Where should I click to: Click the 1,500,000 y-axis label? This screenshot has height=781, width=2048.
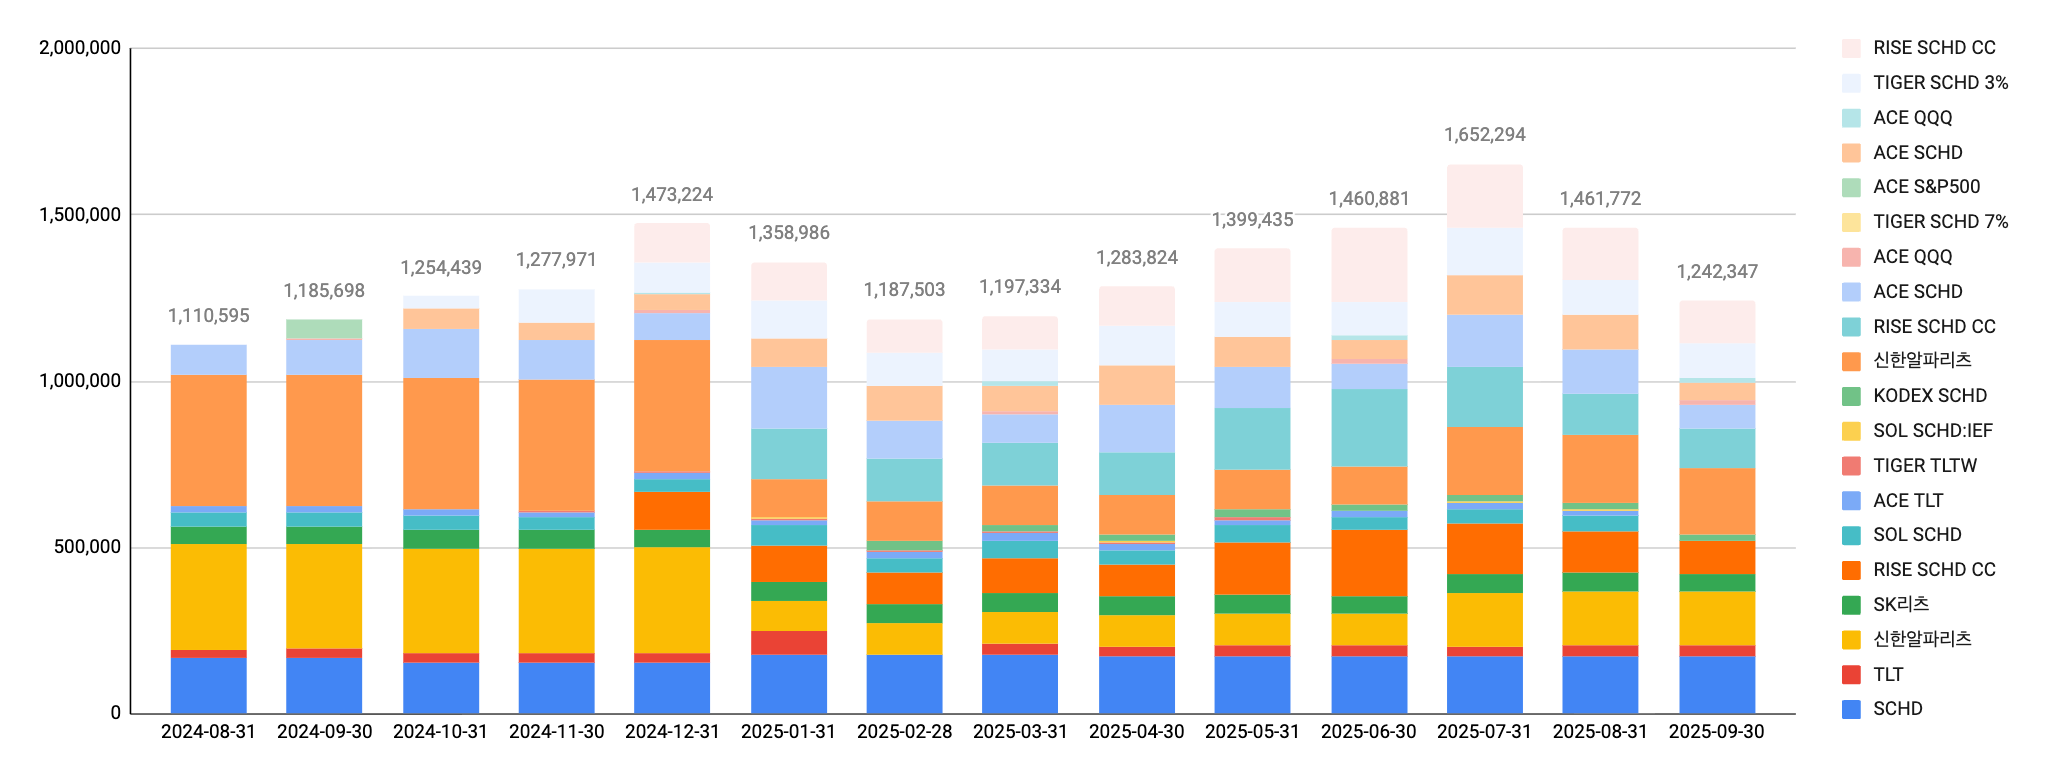[x=80, y=215]
